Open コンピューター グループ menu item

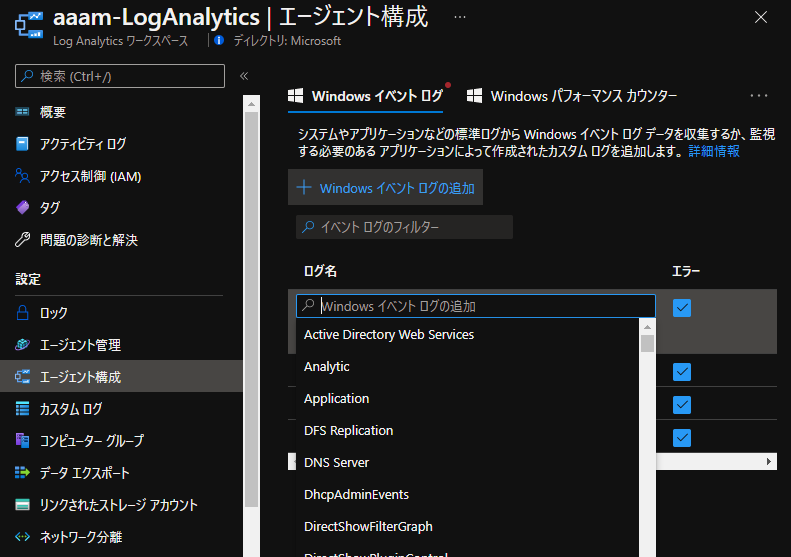pyautogui.click(x=121, y=440)
